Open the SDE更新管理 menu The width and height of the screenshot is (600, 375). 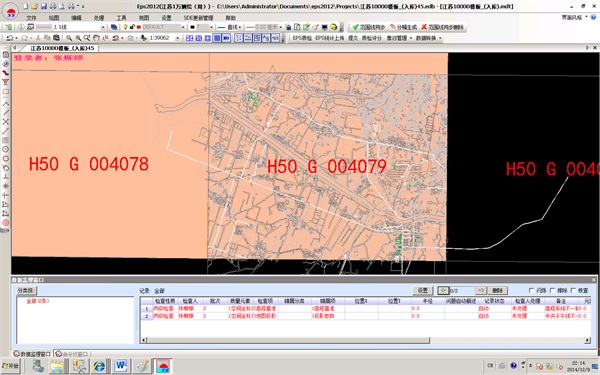coord(198,18)
